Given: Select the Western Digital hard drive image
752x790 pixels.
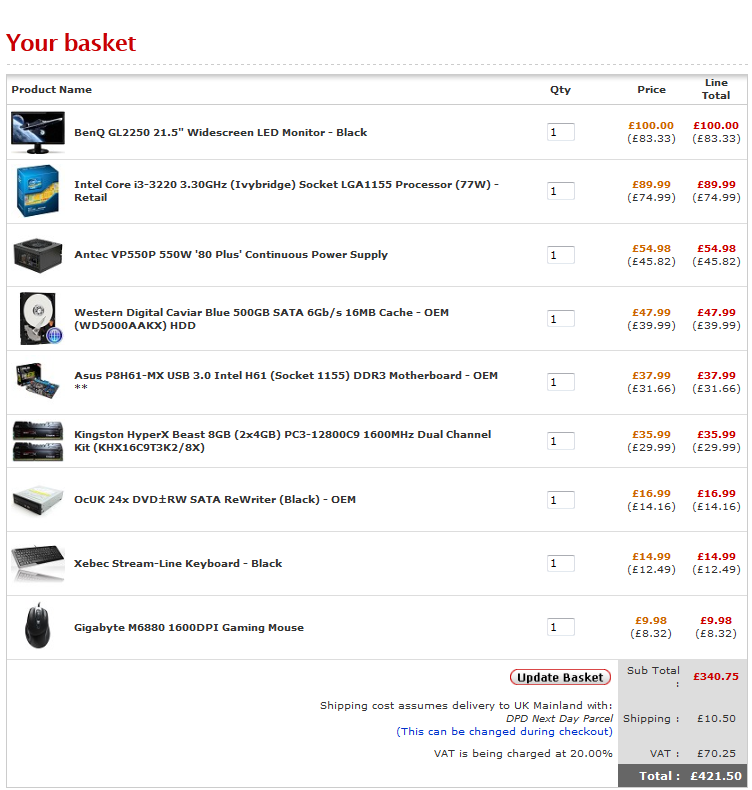Looking at the screenshot, I should [x=37, y=318].
